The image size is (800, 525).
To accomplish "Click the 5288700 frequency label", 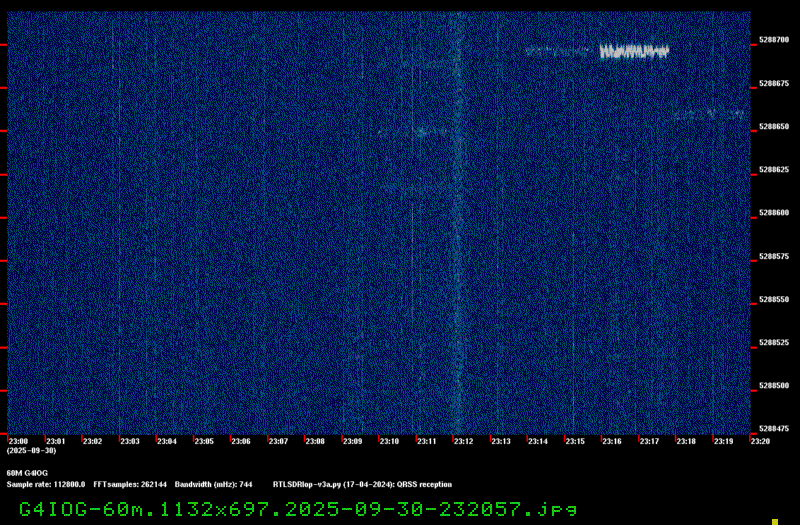I will click(x=774, y=40).
